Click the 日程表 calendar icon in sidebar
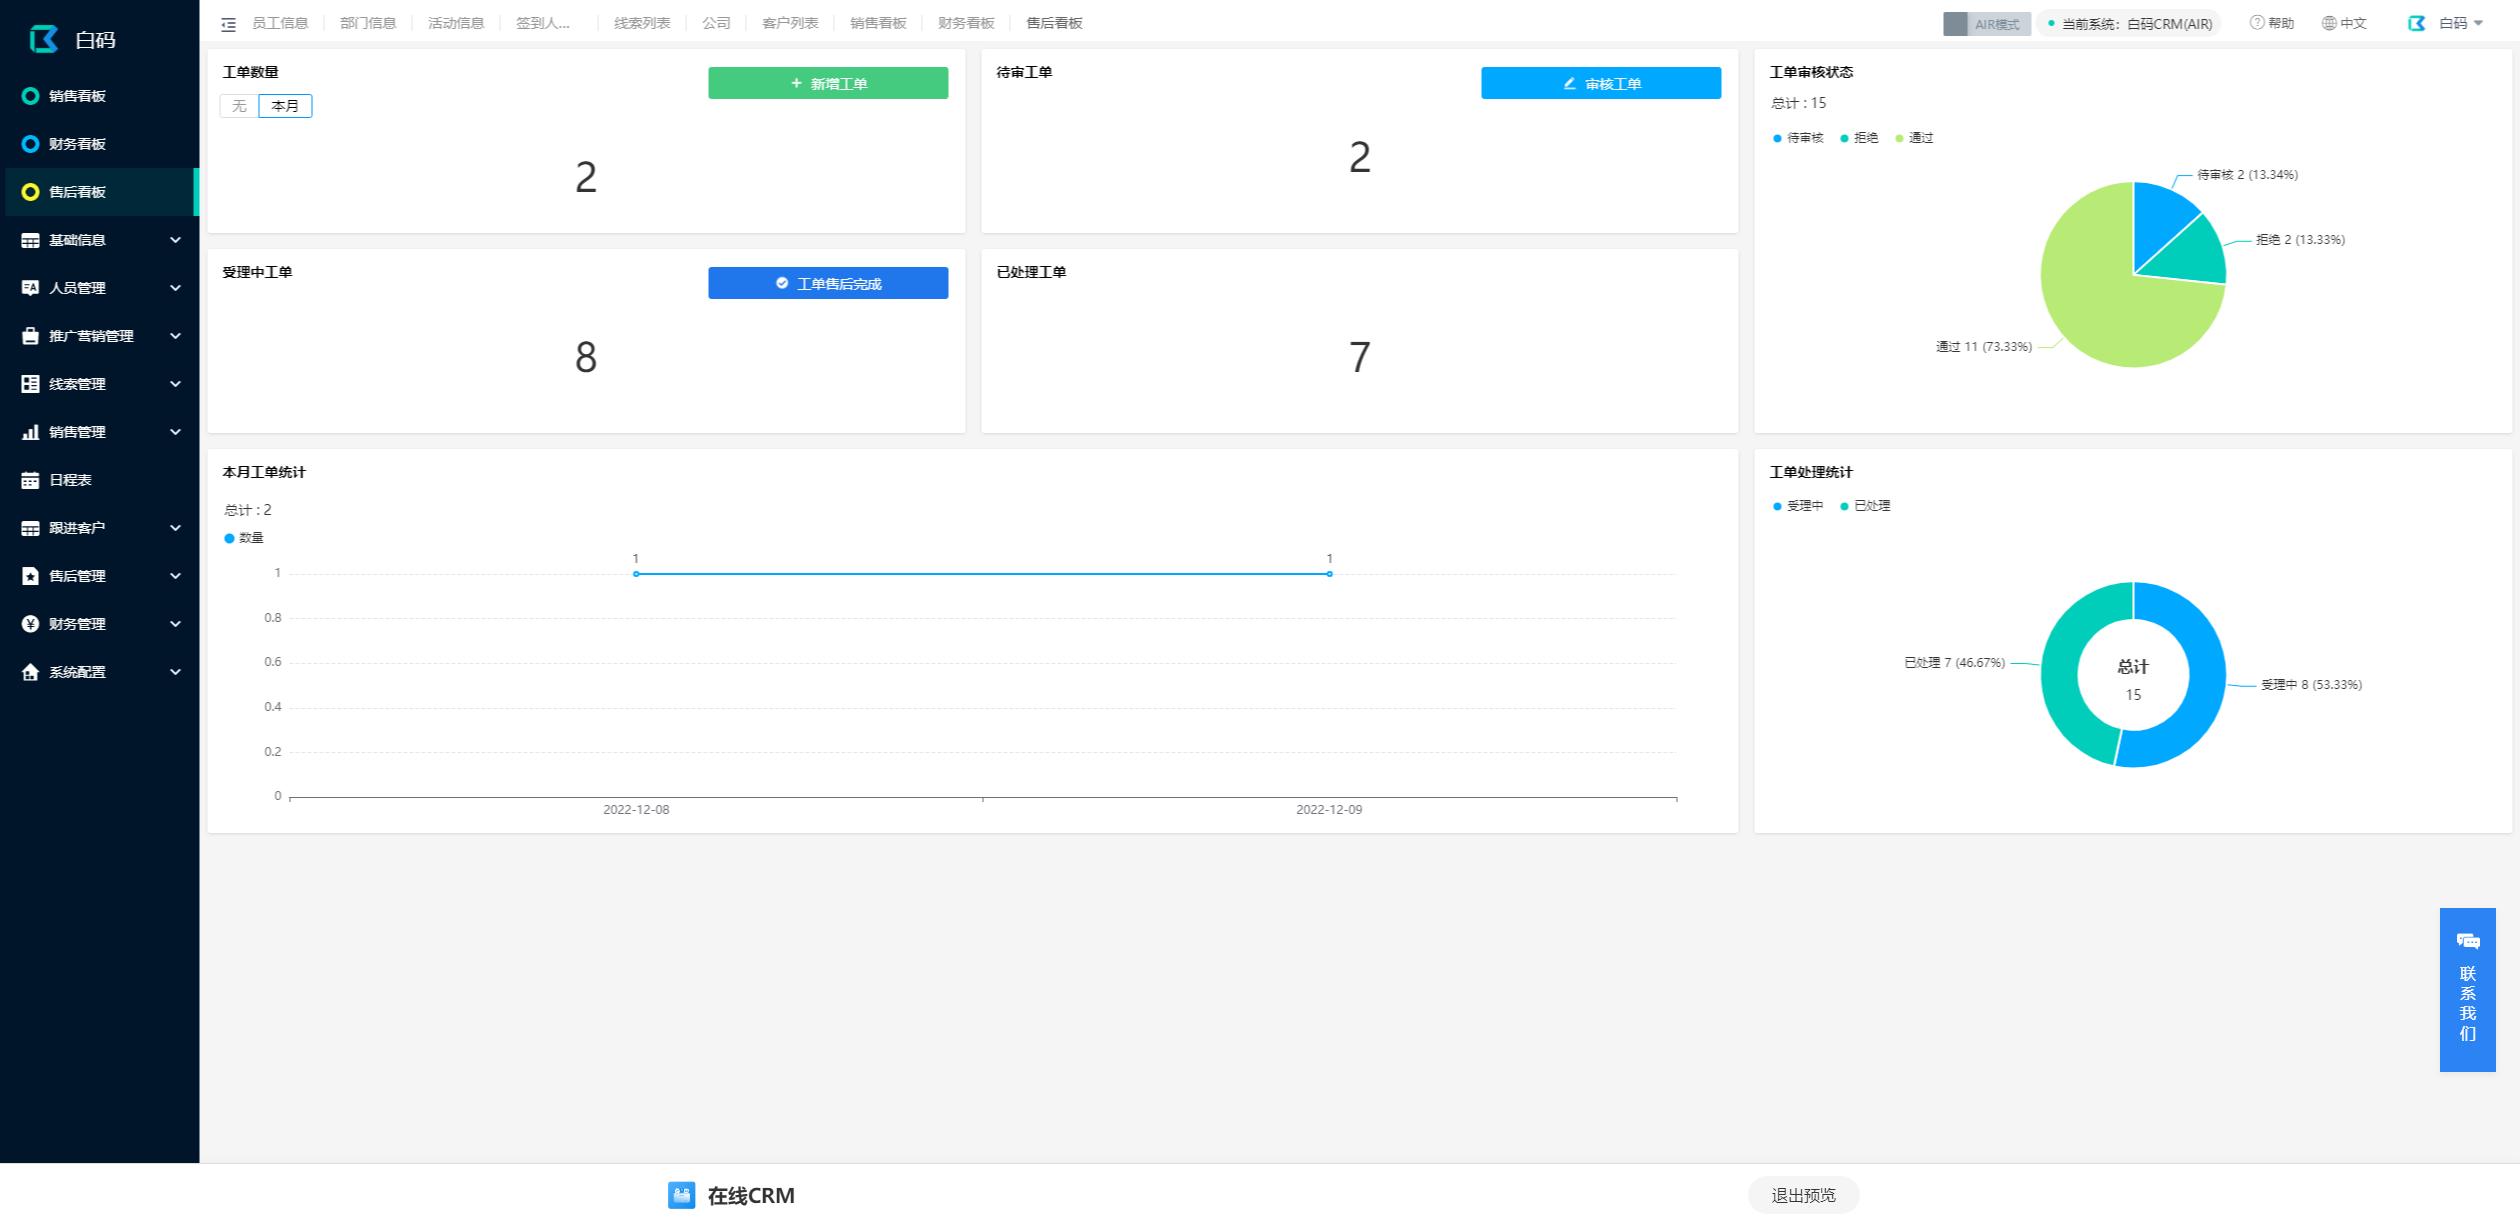This screenshot has width=2520, height=1228. coord(30,480)
